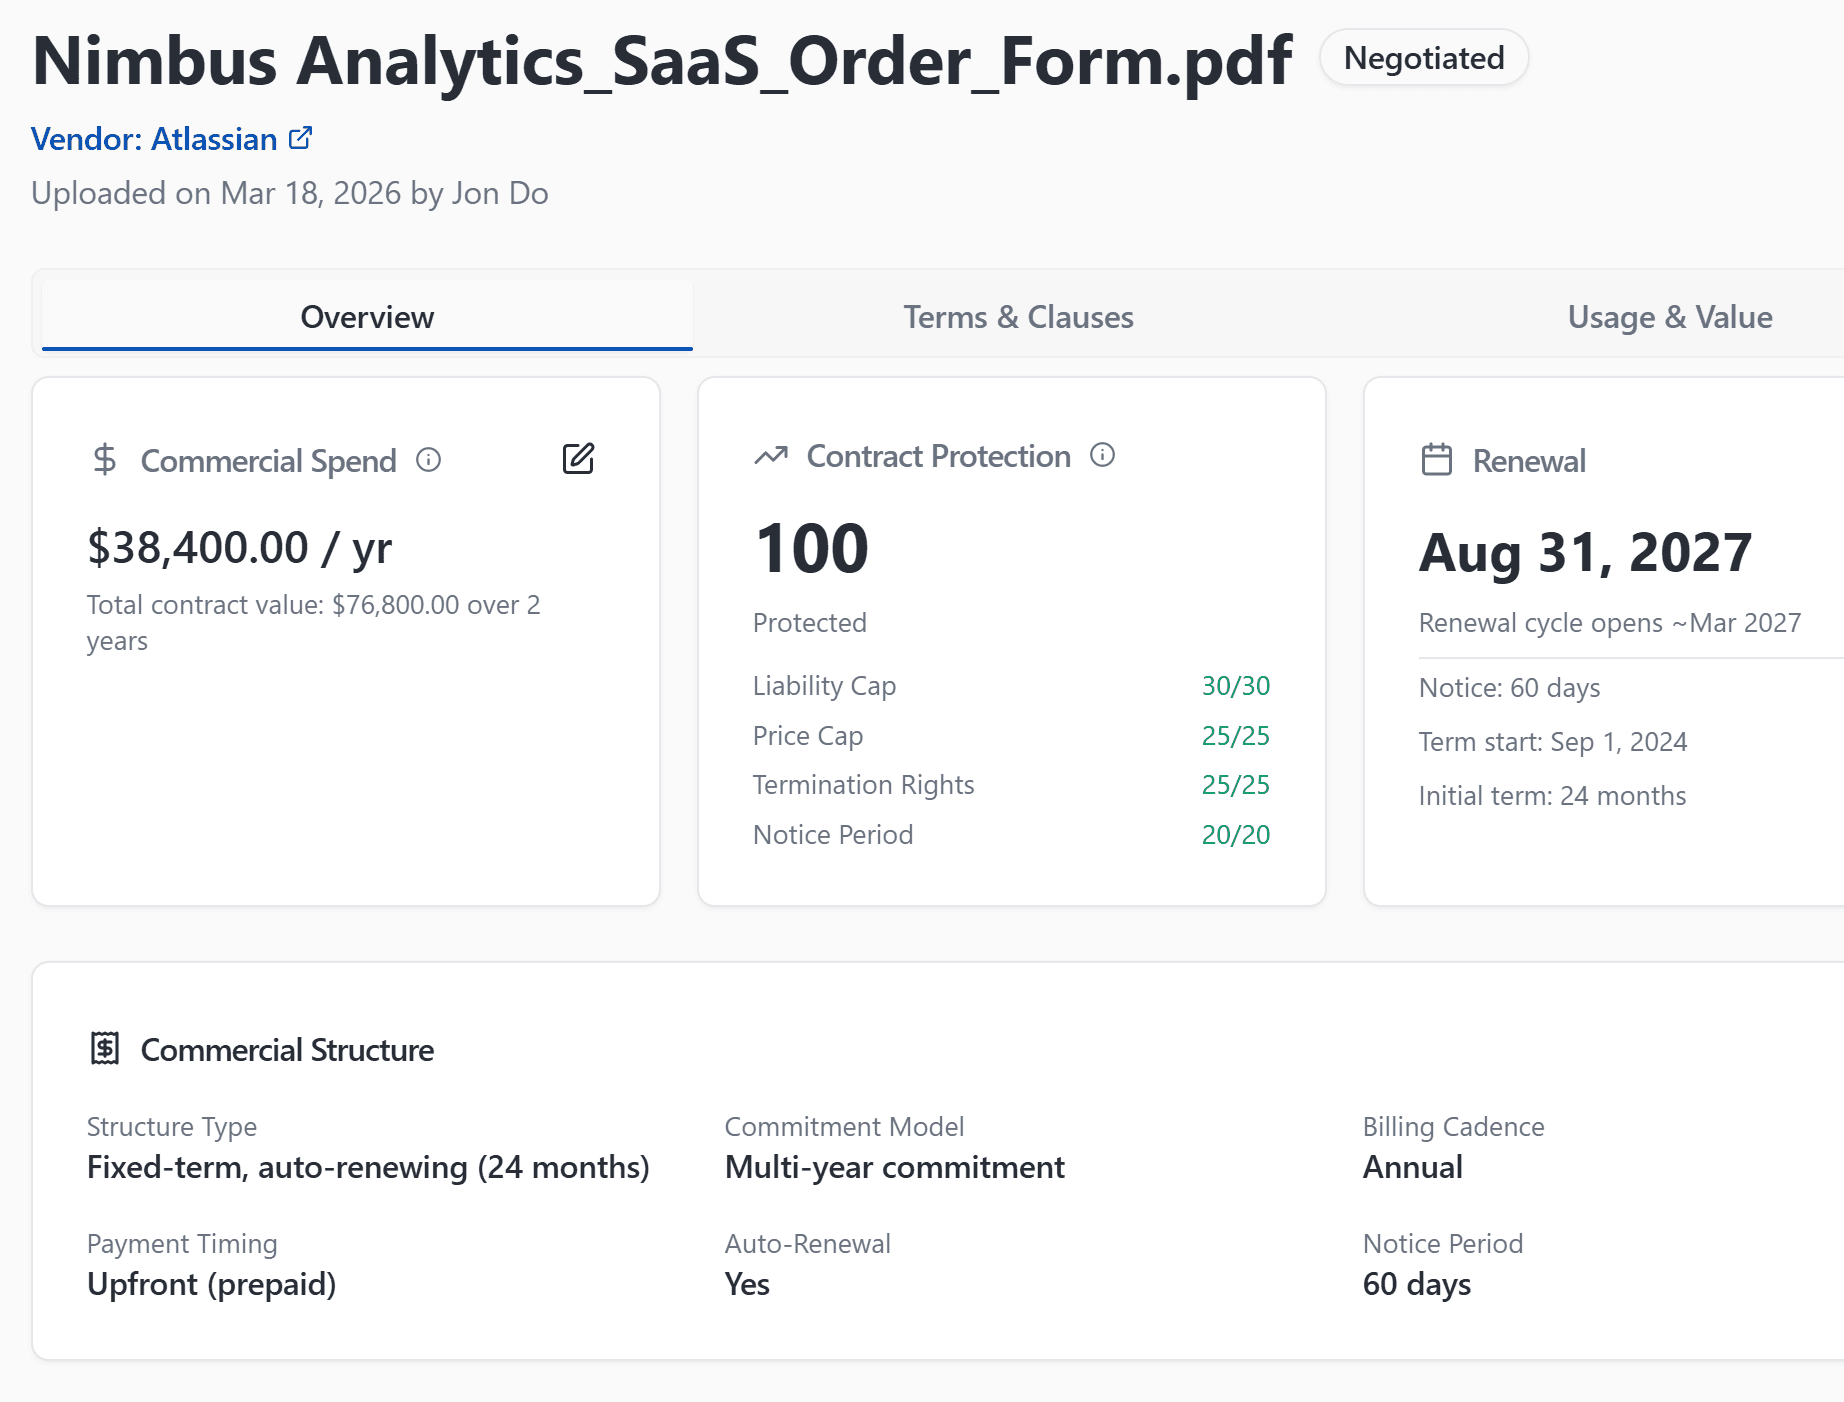Click the Termination Rights 25/25 score
The height and width of the screenshot is (1402, 1844).
pyautogui.click(x=1235, y=785)
